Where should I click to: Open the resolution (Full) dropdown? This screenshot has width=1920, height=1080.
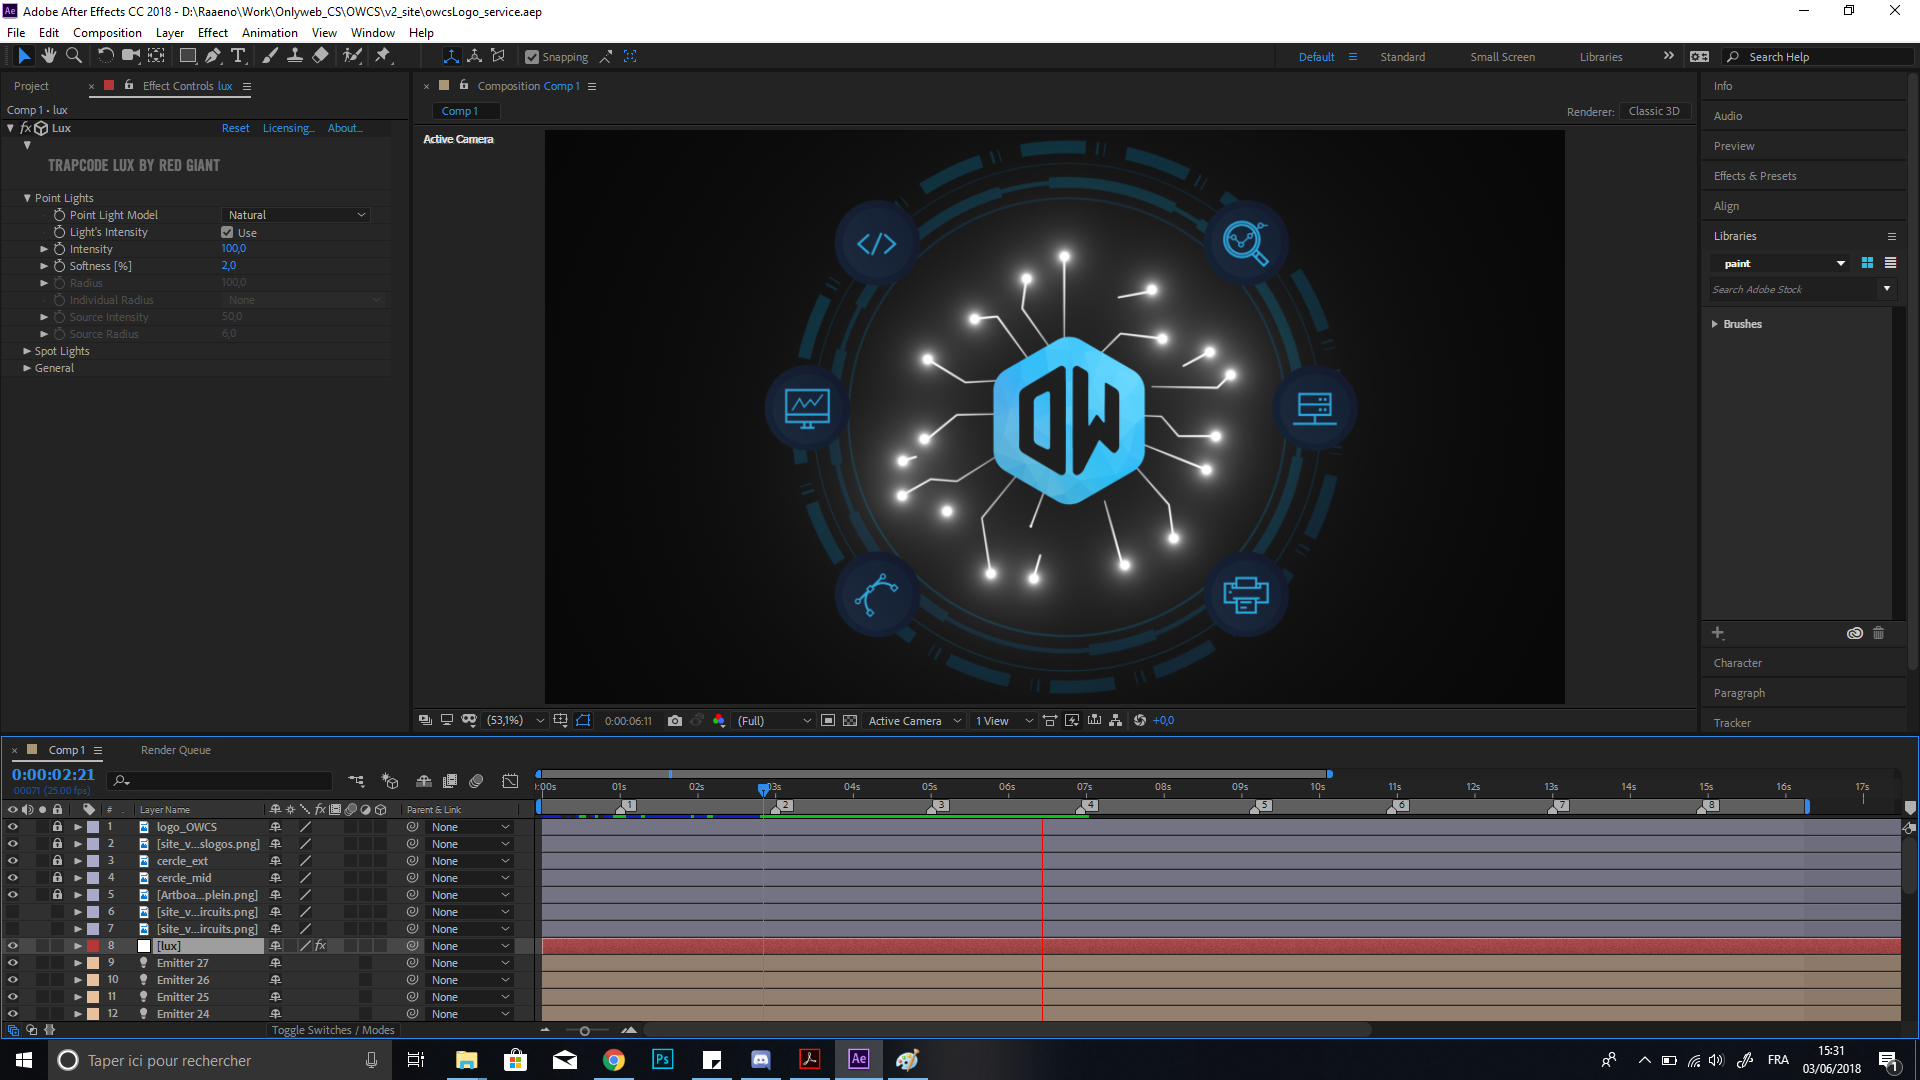(x=773, y=721)
